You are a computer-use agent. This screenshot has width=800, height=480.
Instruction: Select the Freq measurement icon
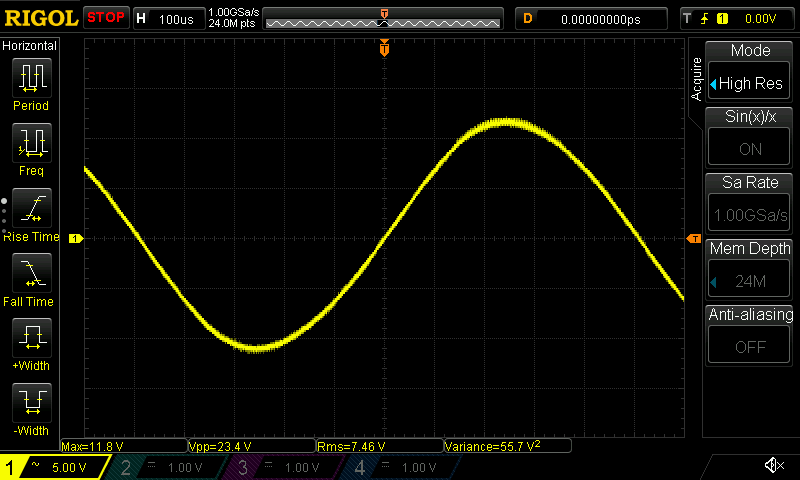[31, 143]
